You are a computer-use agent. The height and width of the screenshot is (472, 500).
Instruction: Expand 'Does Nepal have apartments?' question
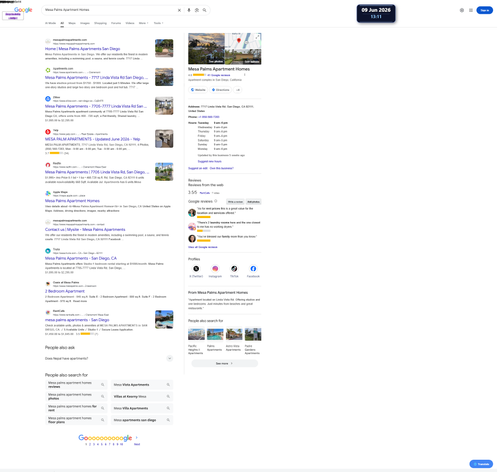(x=109, y=360)
